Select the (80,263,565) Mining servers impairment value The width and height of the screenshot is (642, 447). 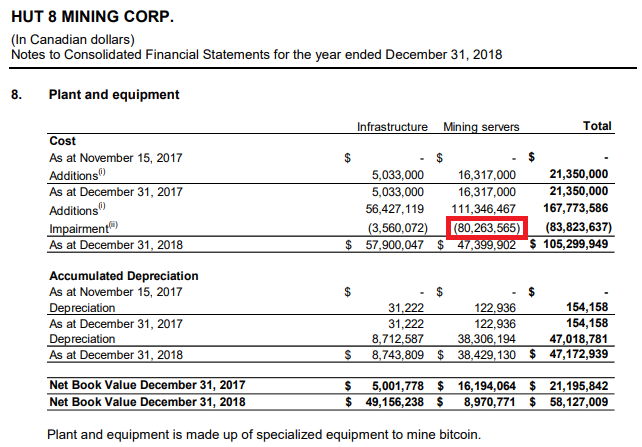[x=486, y=228]
